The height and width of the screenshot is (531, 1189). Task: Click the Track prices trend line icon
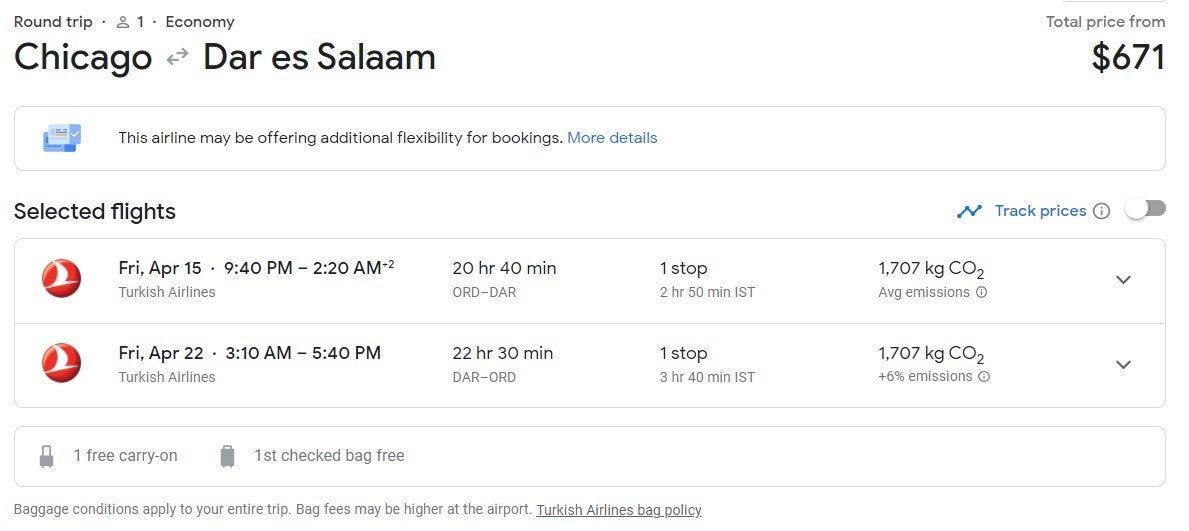point(968,211)
